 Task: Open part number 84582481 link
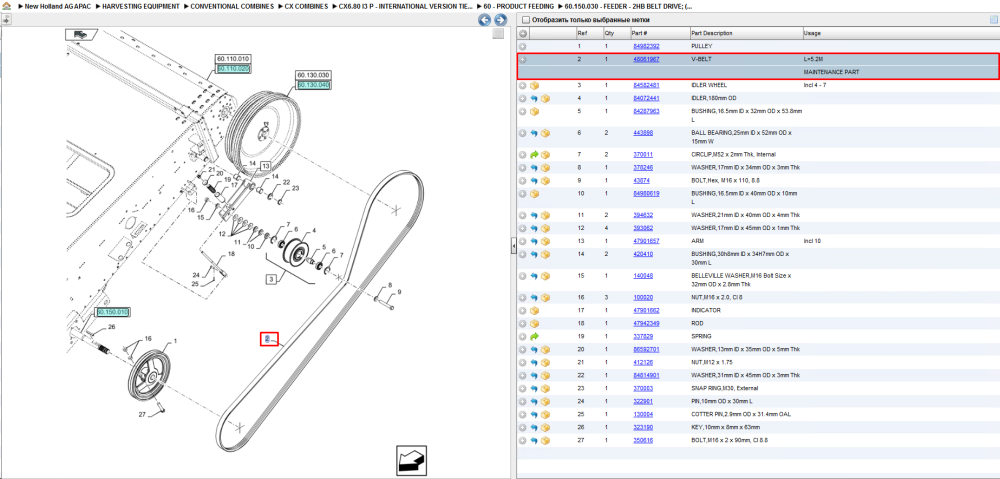pos(646,85)
